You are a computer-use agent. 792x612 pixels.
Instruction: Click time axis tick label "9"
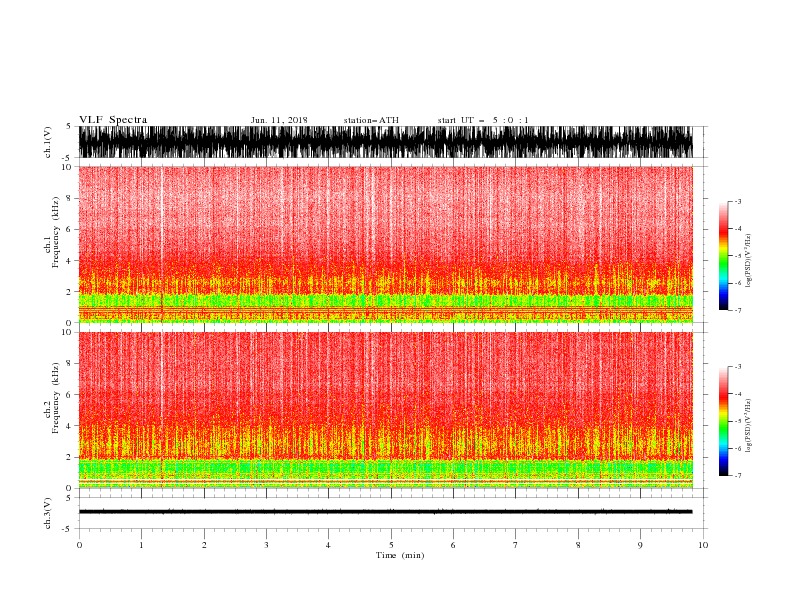[640, 545]
